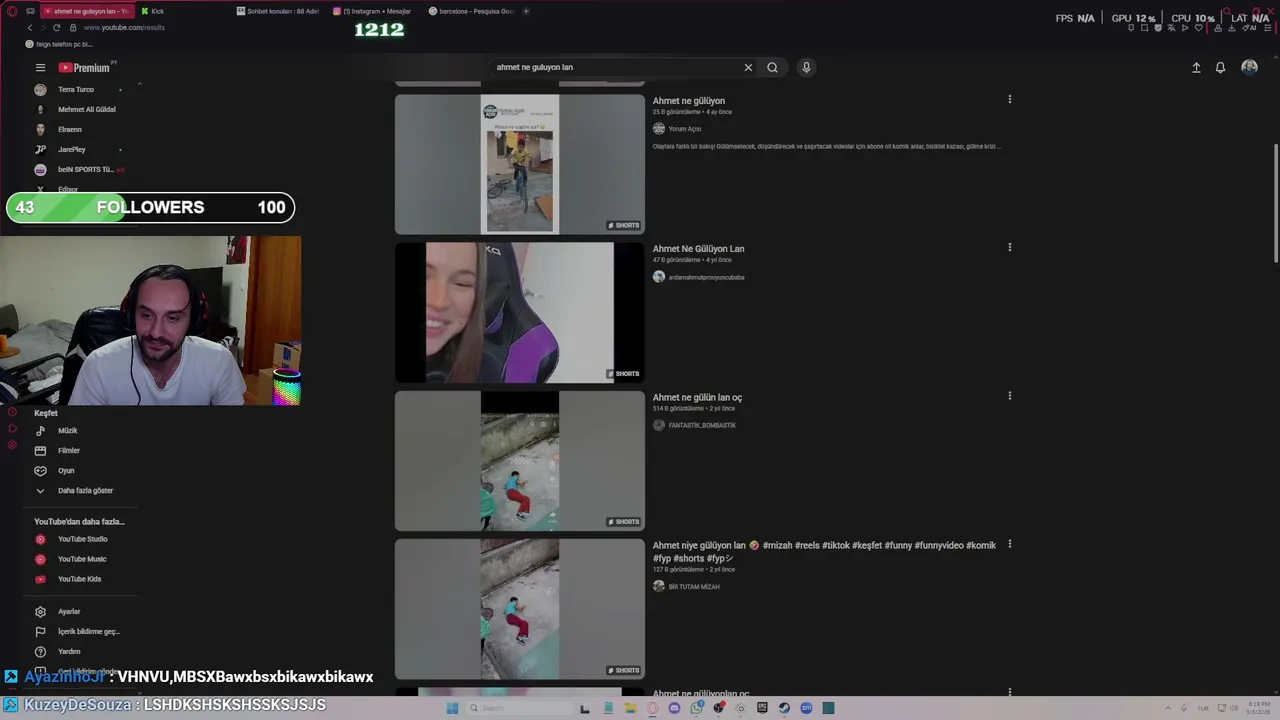The height and width of the screenshot is (720, 1280).
Task: Open the YouTube hamburger guide menu
Action: coord(40,68)
